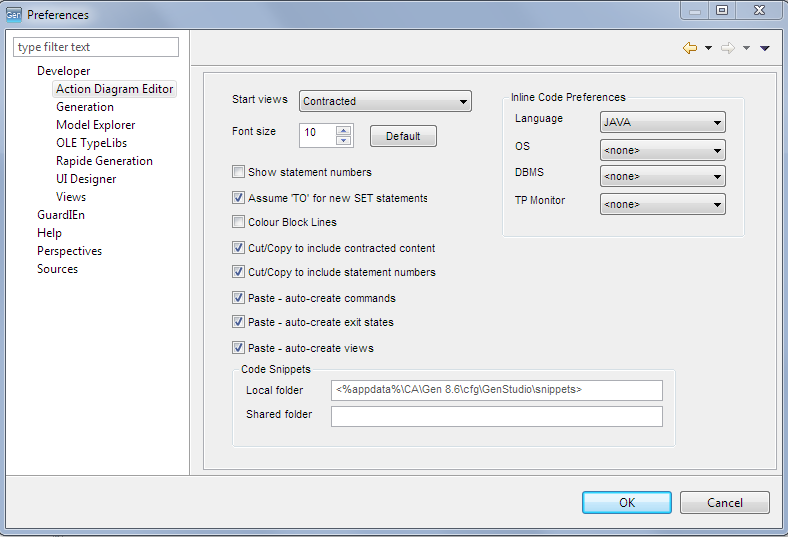This screenshot has height=537, width=788.
Task: Click the Shared folder input field
Action: click(497, 416)
